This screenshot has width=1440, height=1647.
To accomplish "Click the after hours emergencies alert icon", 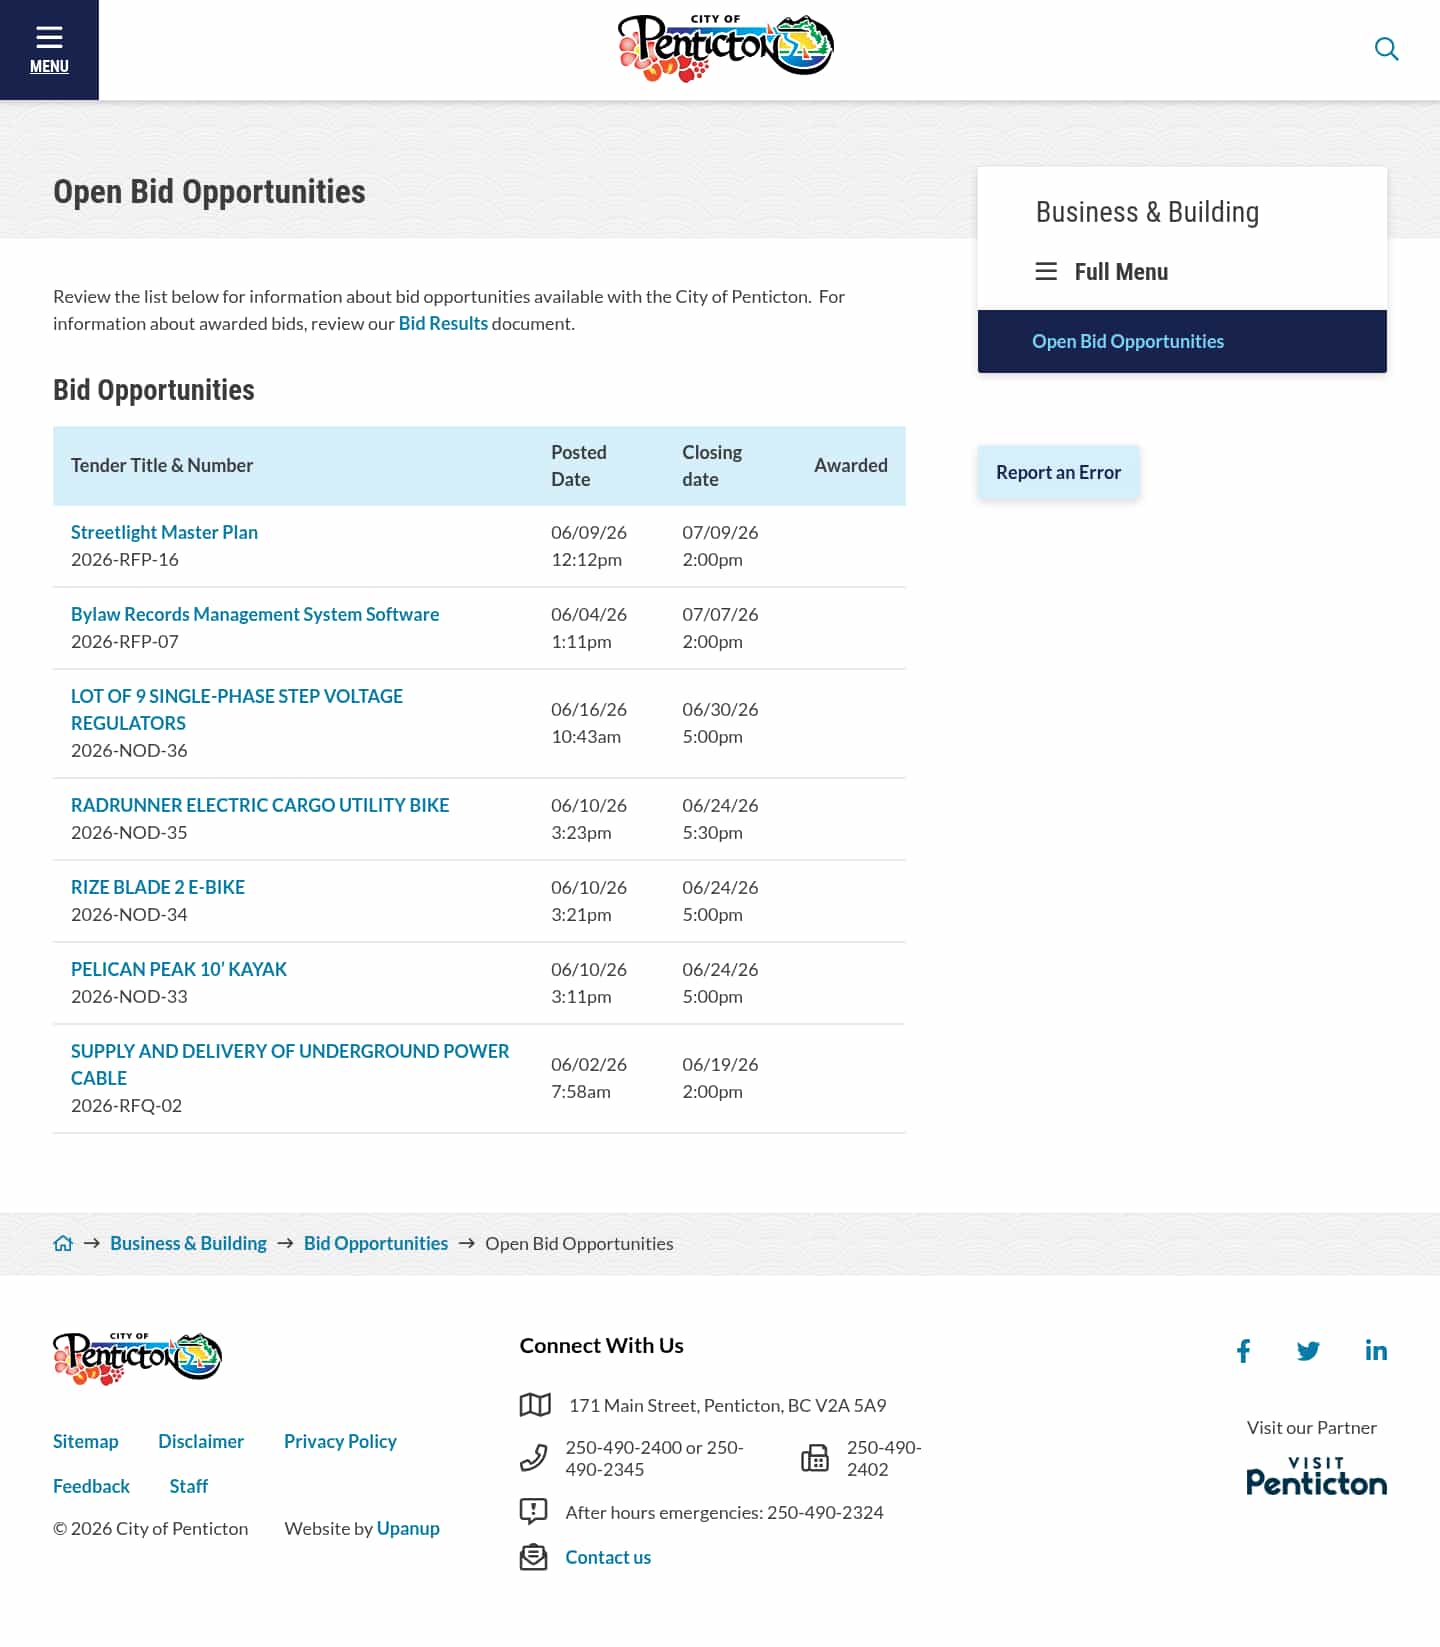I will (x=533, y=1511).
